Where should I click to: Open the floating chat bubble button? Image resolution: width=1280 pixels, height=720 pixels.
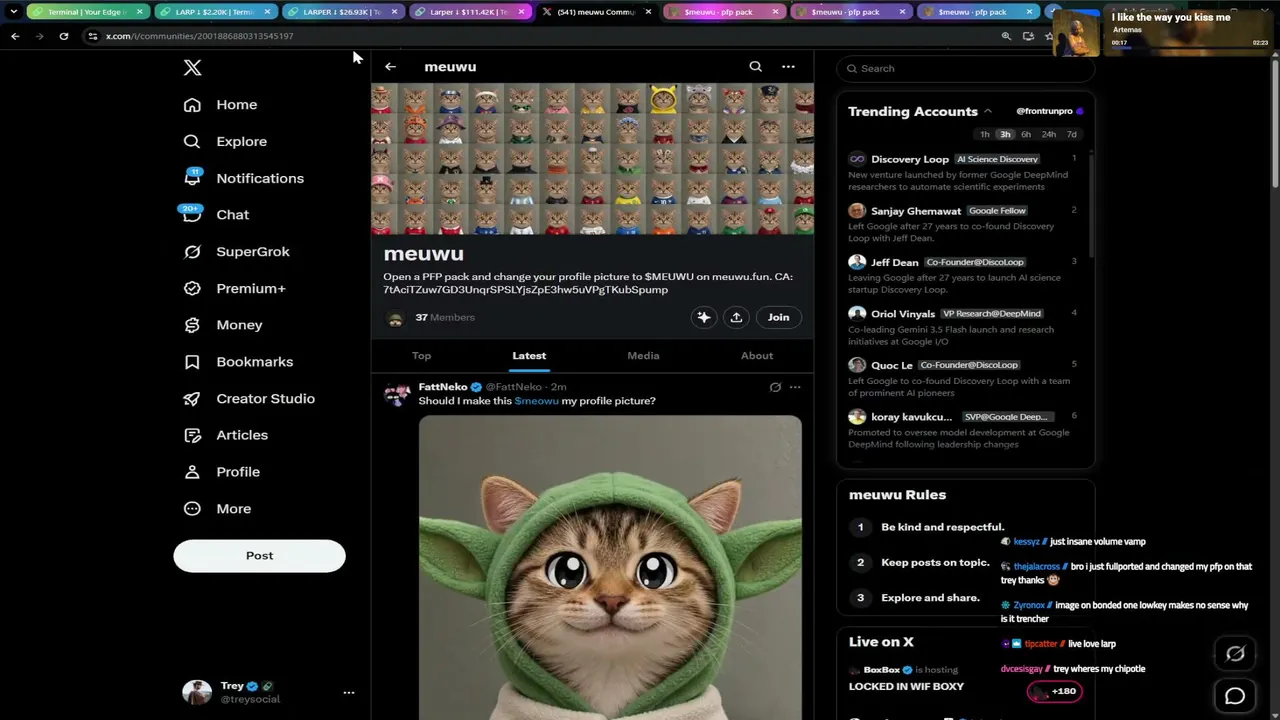point(1235,696)
